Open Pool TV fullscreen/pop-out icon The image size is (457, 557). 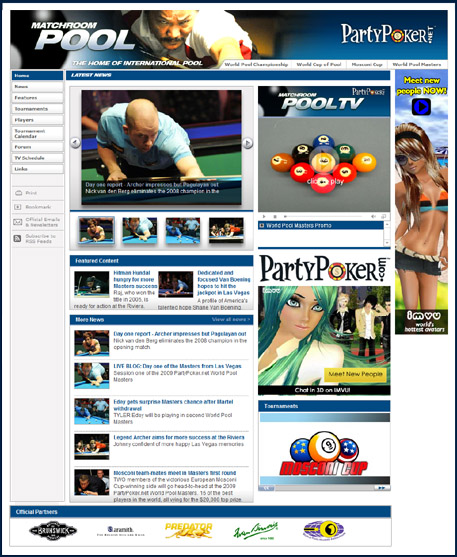pyautogui.click(x=383, y=216)
